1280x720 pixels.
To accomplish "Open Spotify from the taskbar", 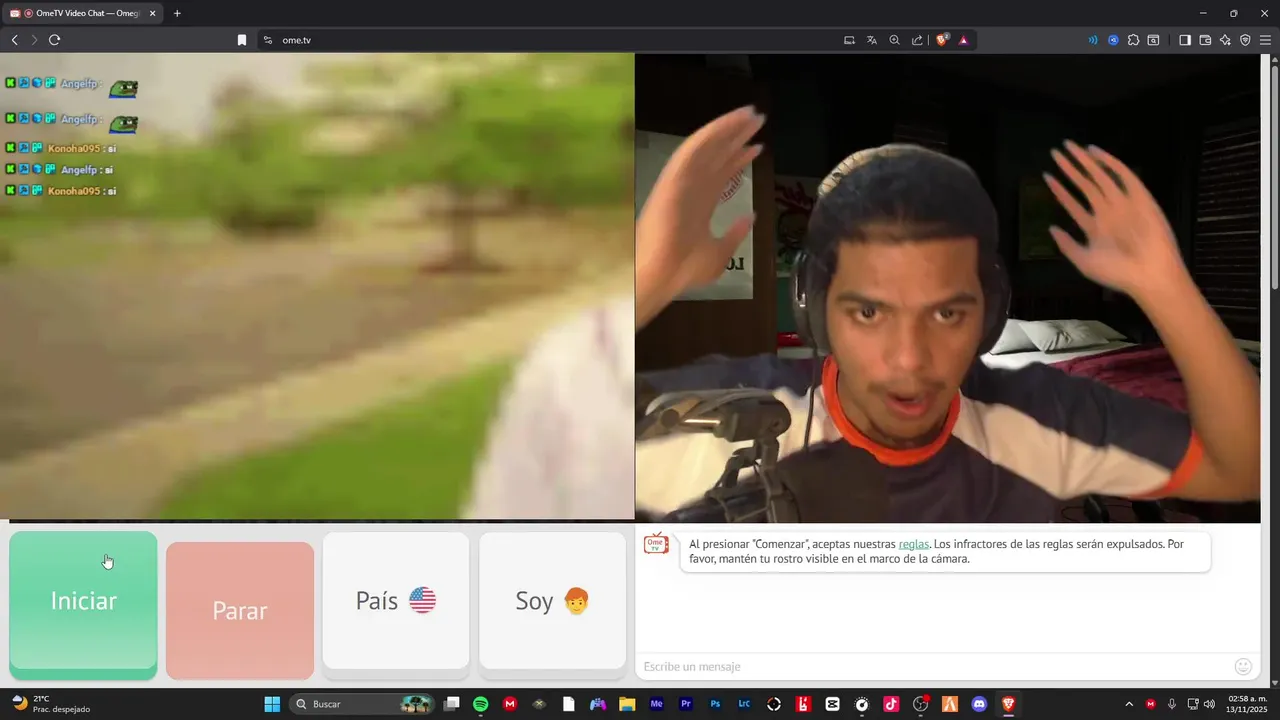I will (x=480, y=704).
